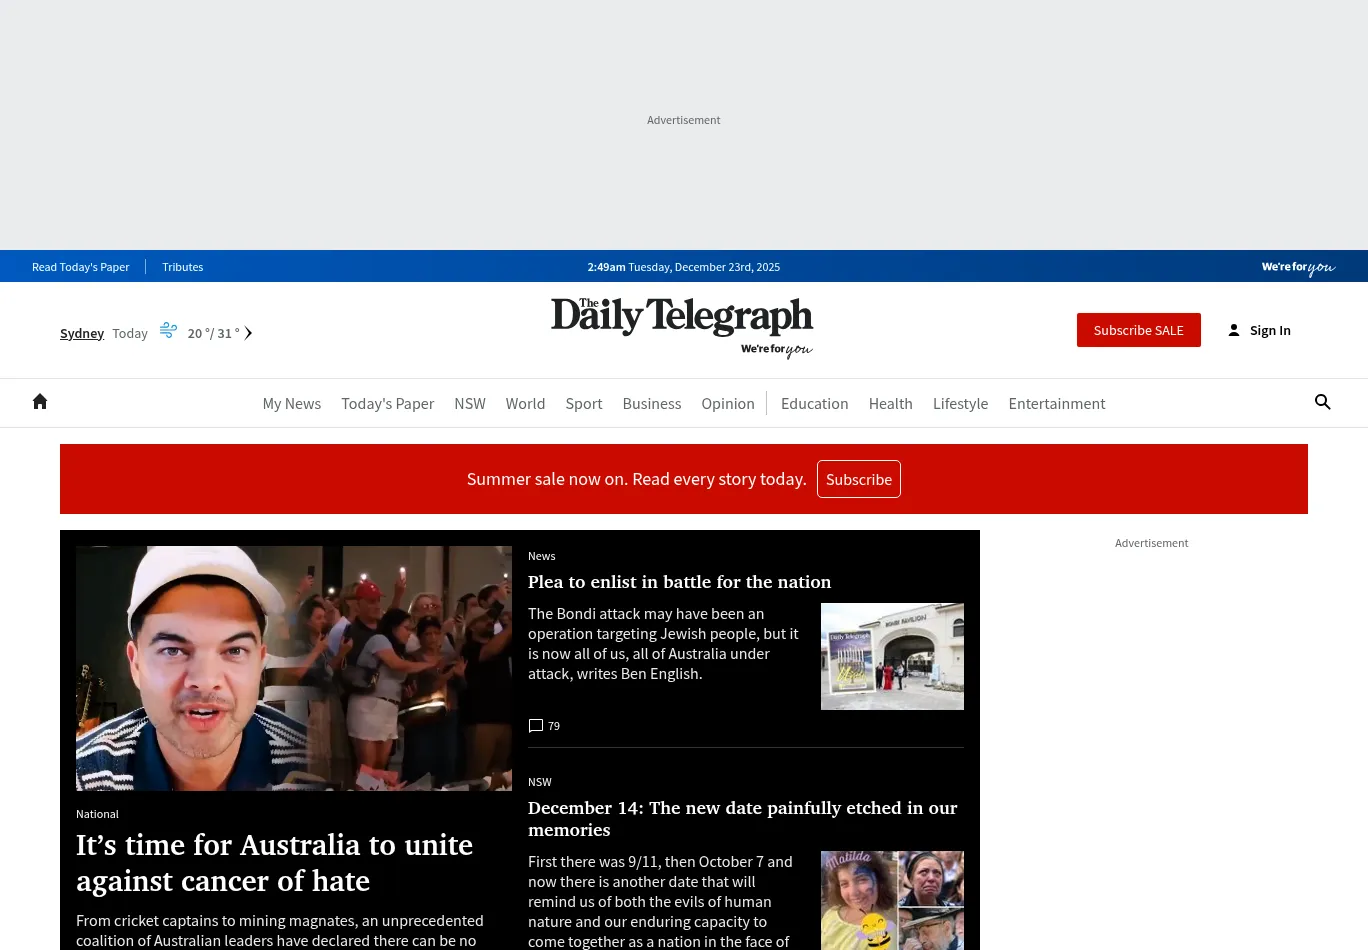Expand the weather forecast chevron arrow
Viewport: 1368px width, 950px height.
pos(248,333)
